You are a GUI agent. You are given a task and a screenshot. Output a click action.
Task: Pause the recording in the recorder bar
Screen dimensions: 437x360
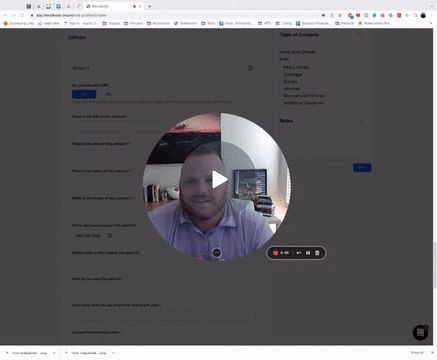click(308, 253)
